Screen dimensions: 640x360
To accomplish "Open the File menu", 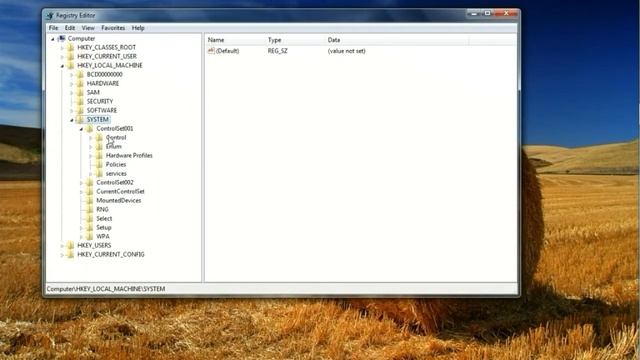I will tap(53, 28).
